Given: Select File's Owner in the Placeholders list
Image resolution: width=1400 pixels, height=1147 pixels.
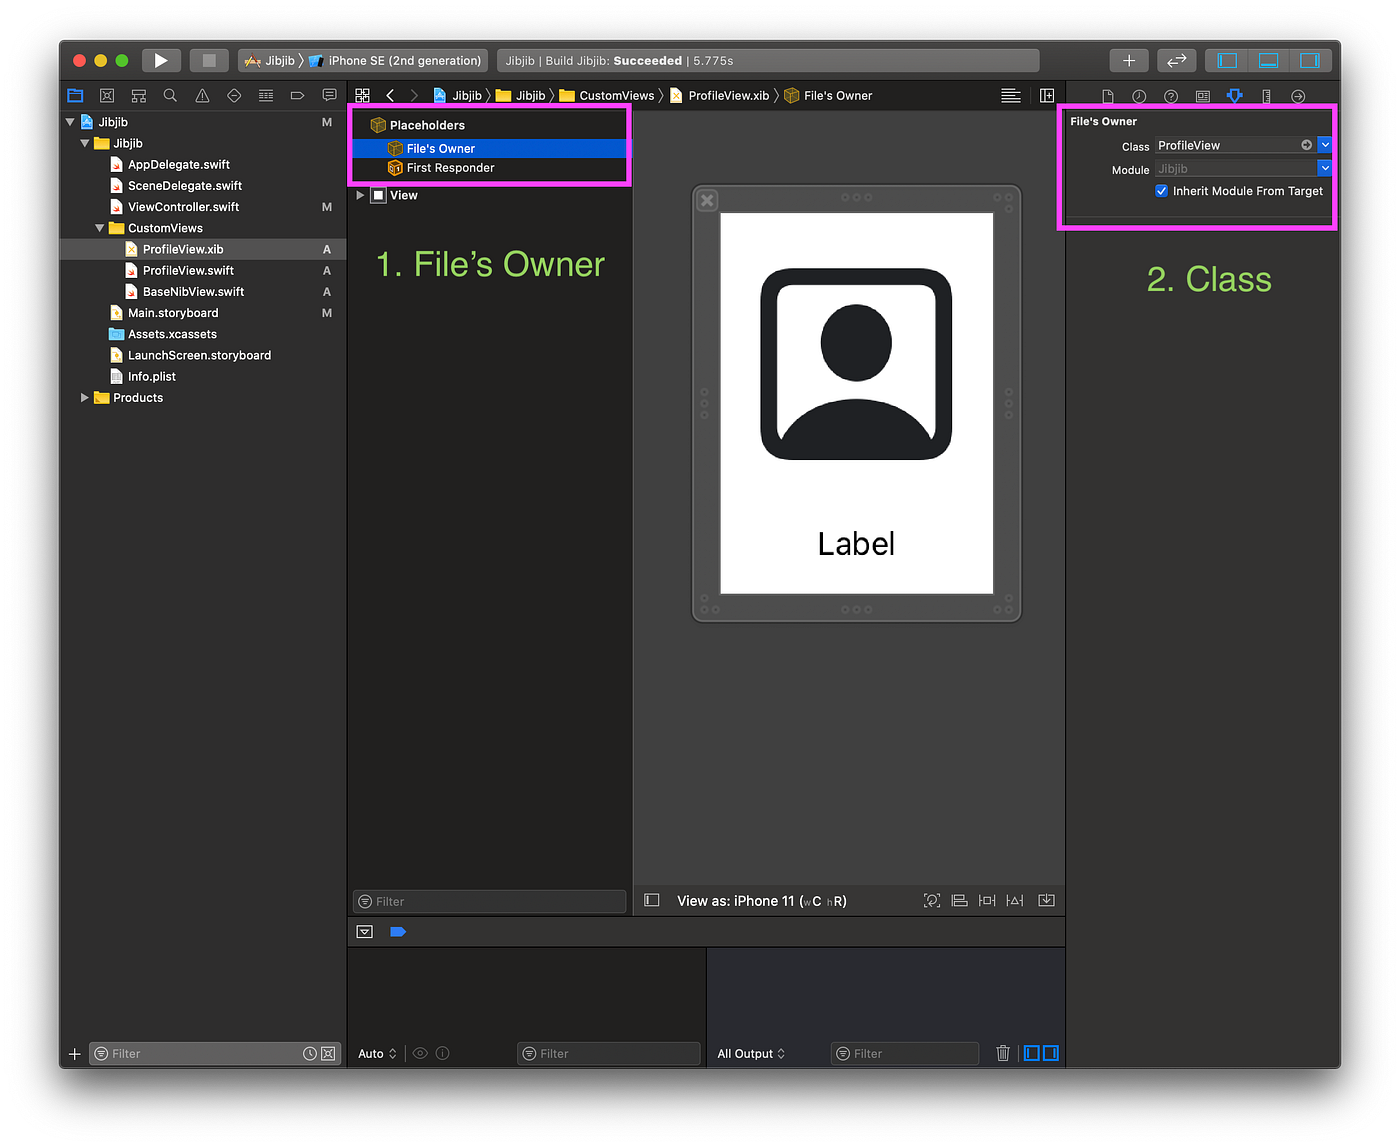Looking at the screenshot, I should [440, 147].
